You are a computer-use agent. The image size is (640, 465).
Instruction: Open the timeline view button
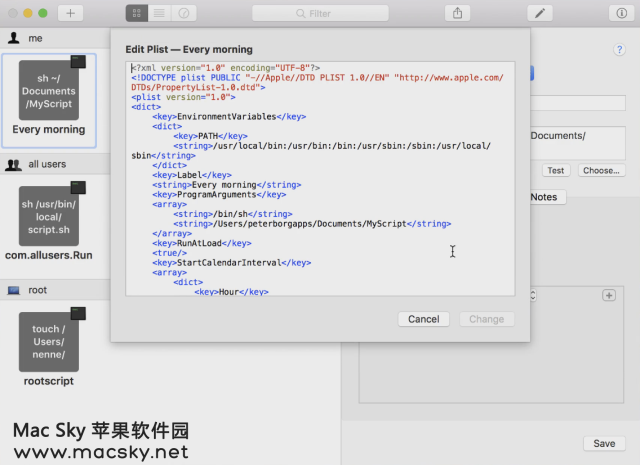click(x=184, y=13)
